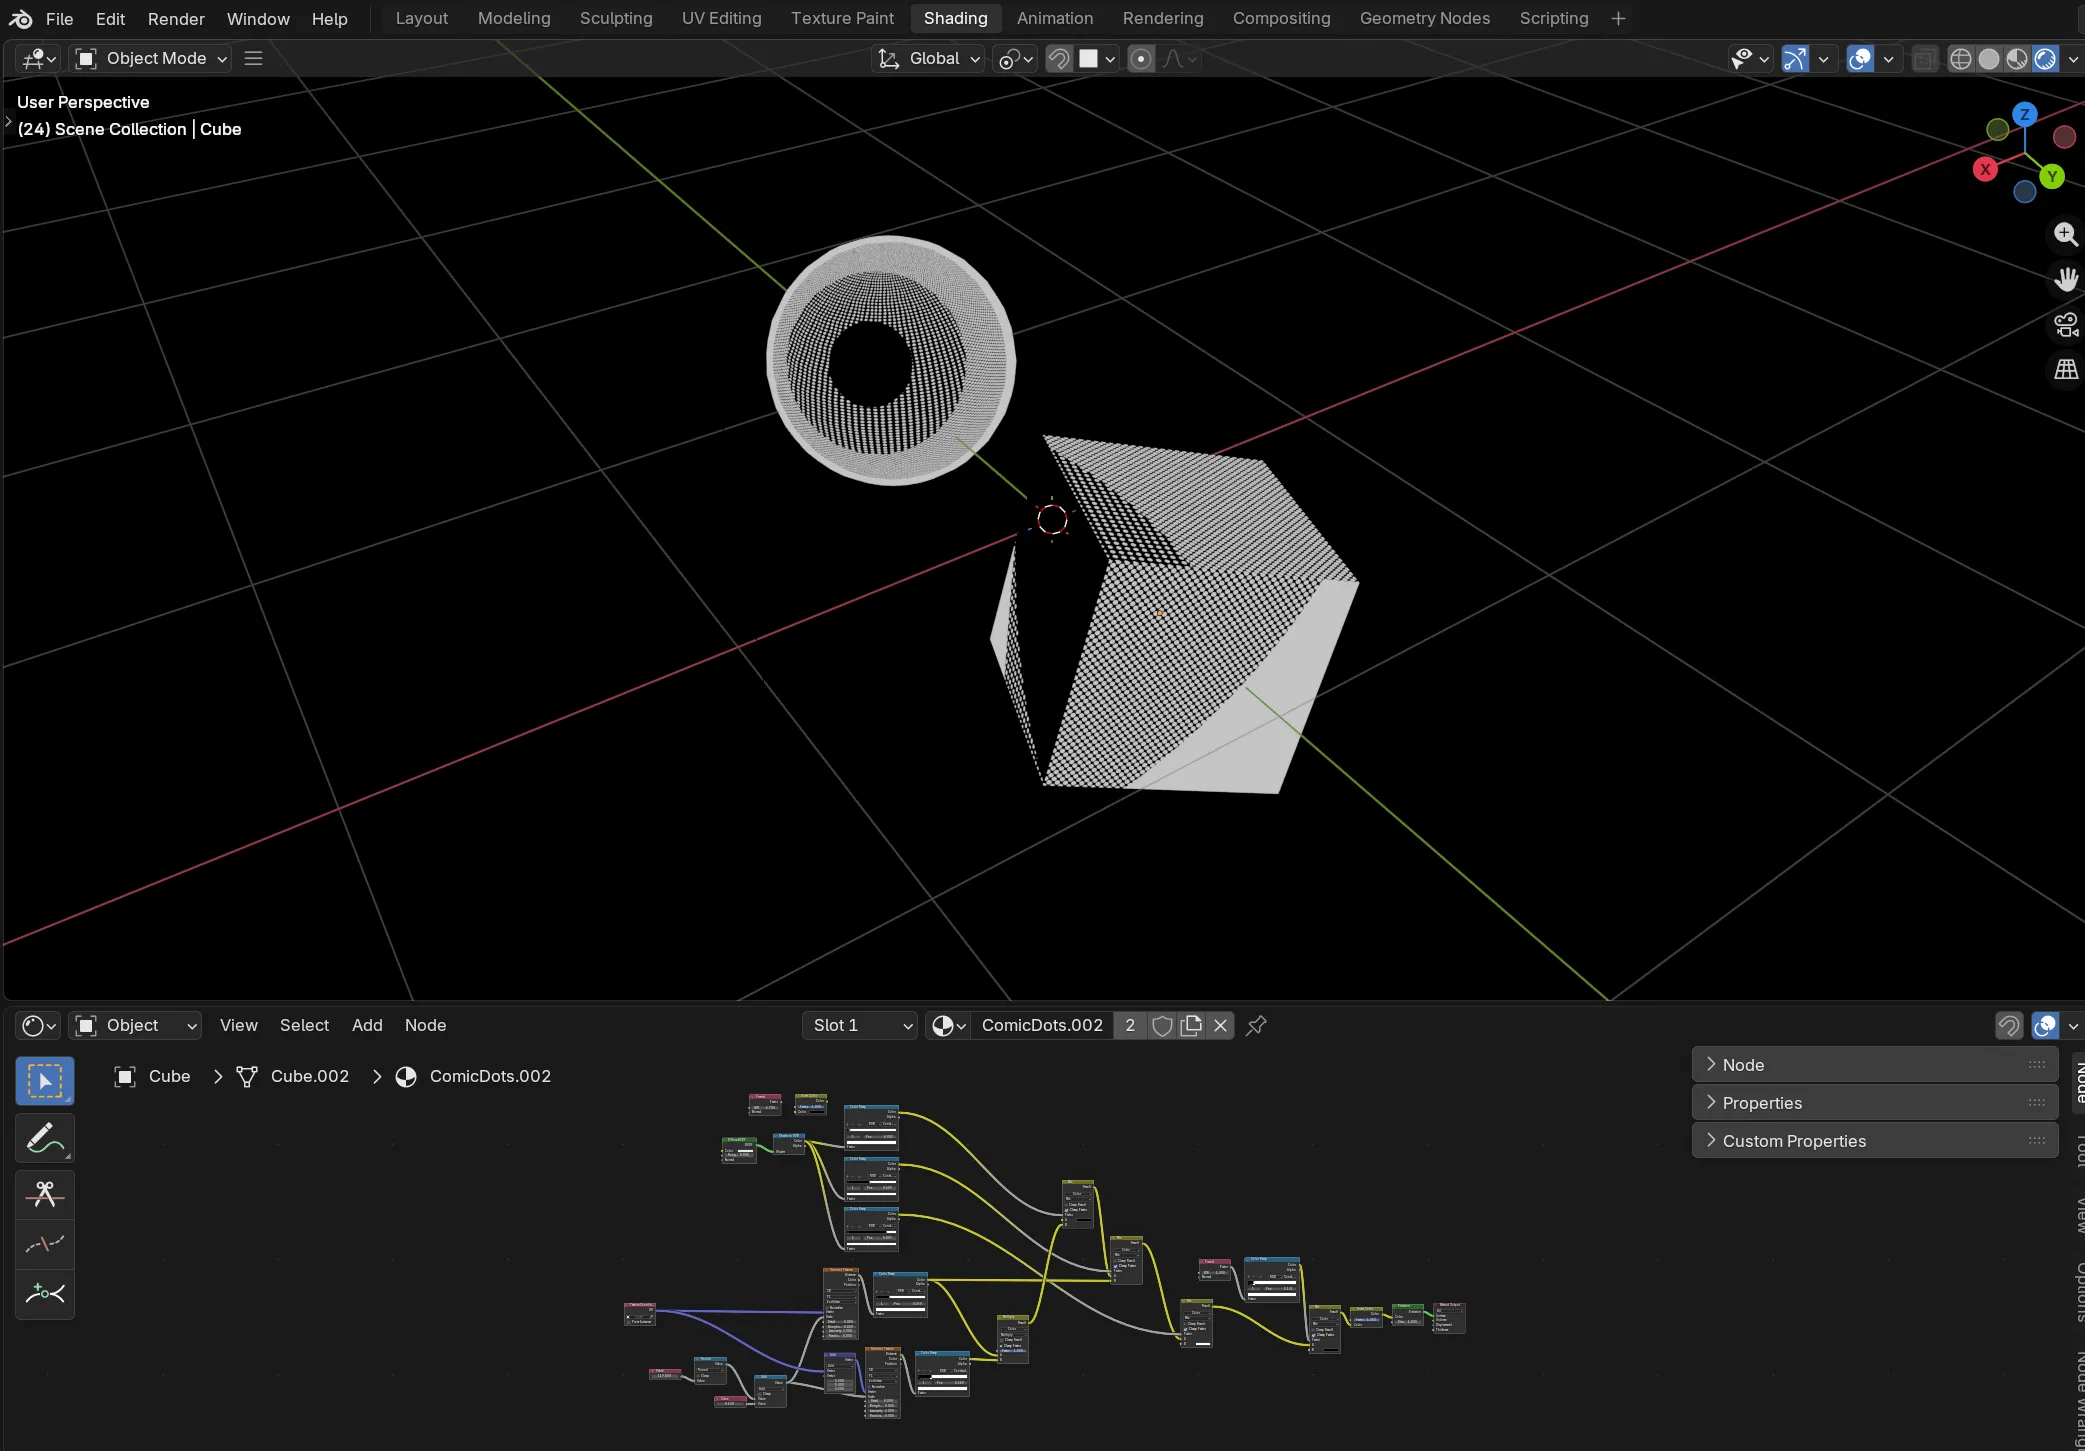
Task: Select the Tweak tool in the shader editor toolbar
Action: coord(44,1080)
